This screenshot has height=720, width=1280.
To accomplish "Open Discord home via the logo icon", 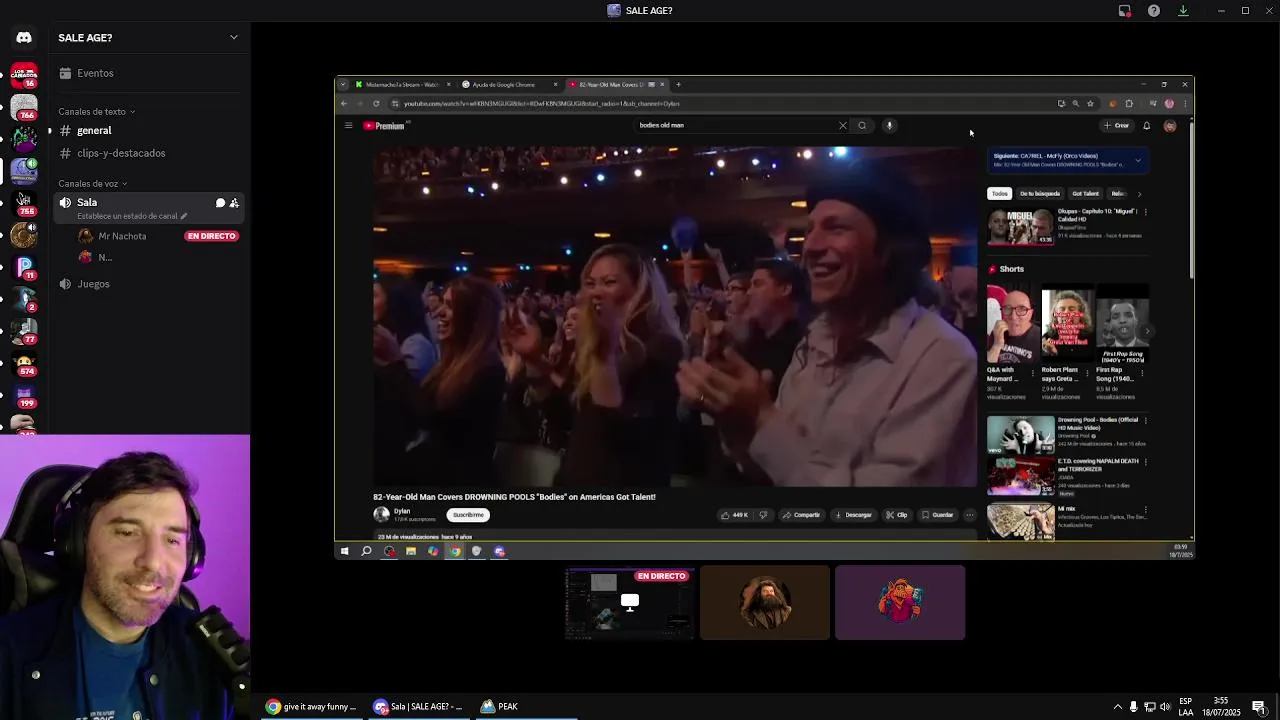I will (x=24, y=38).
